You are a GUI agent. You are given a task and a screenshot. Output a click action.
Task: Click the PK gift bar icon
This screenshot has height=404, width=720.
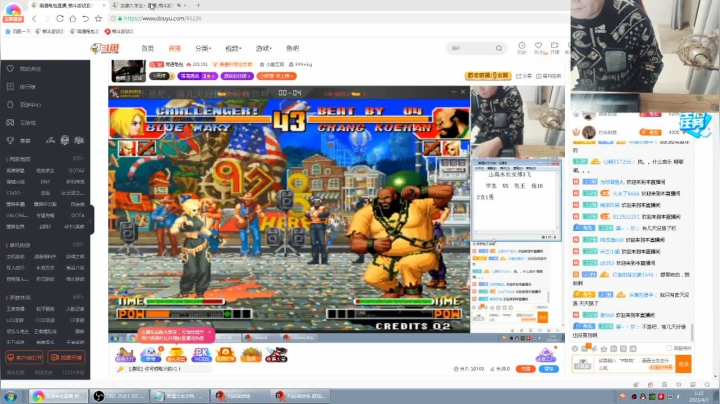pyautogui.click(x=201, y=354)
